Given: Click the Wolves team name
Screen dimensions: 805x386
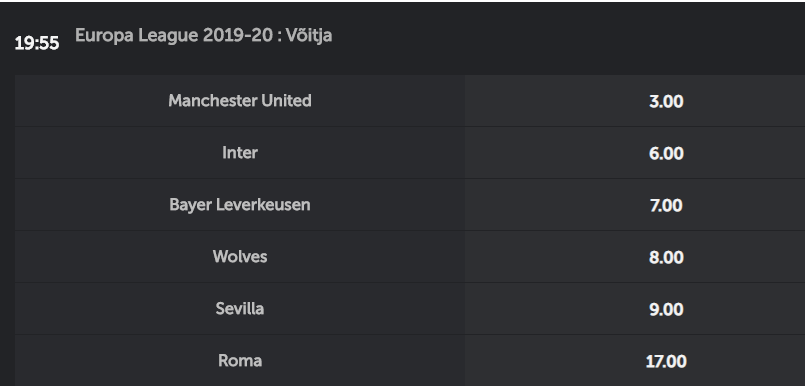Looking at the screenshot, I should coord(240,256).
